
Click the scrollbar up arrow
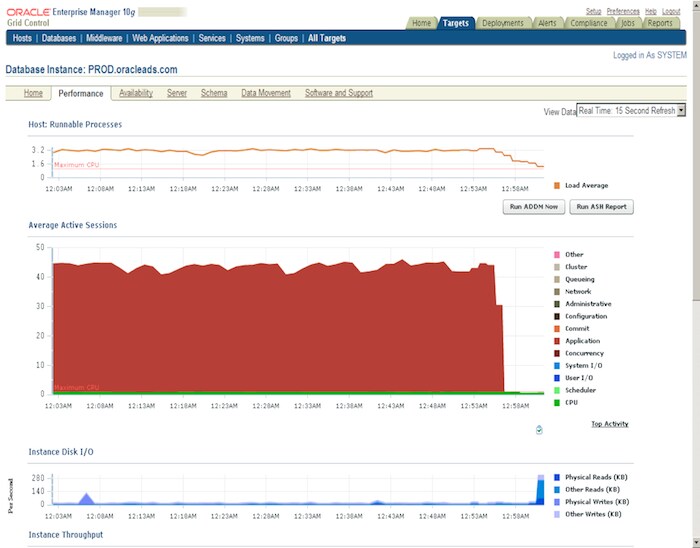point(694,7)
